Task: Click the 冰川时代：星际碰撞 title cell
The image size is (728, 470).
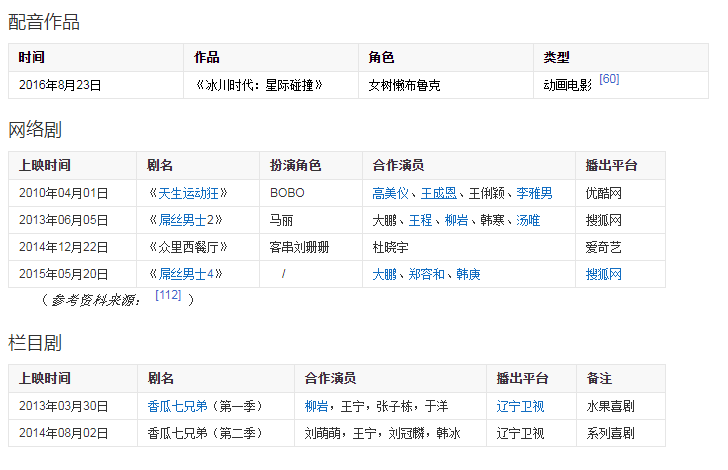Action: (x=260, y=85)
